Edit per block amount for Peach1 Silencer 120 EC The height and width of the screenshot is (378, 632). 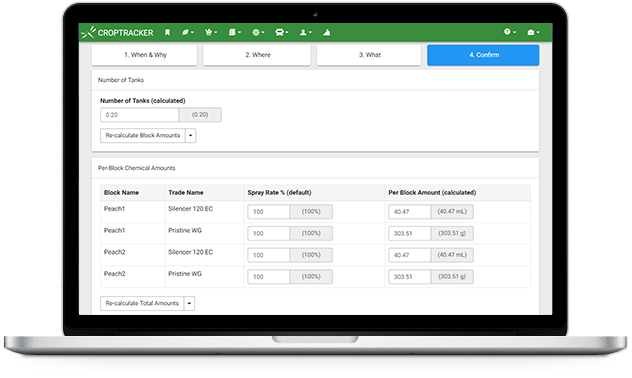pyautogui.click(x=410, y=212)
